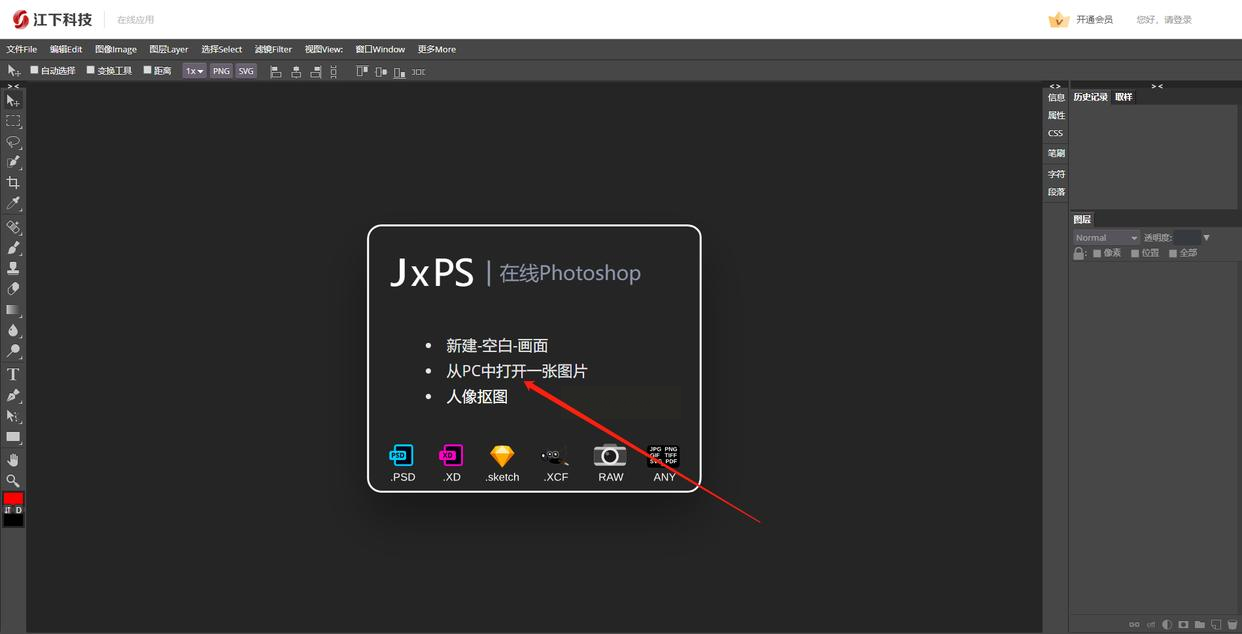Image resolution: width=1242 pixels, height=634 pixels.
Task: Select the Rectangle shape tool
Action: pos(13,437)
